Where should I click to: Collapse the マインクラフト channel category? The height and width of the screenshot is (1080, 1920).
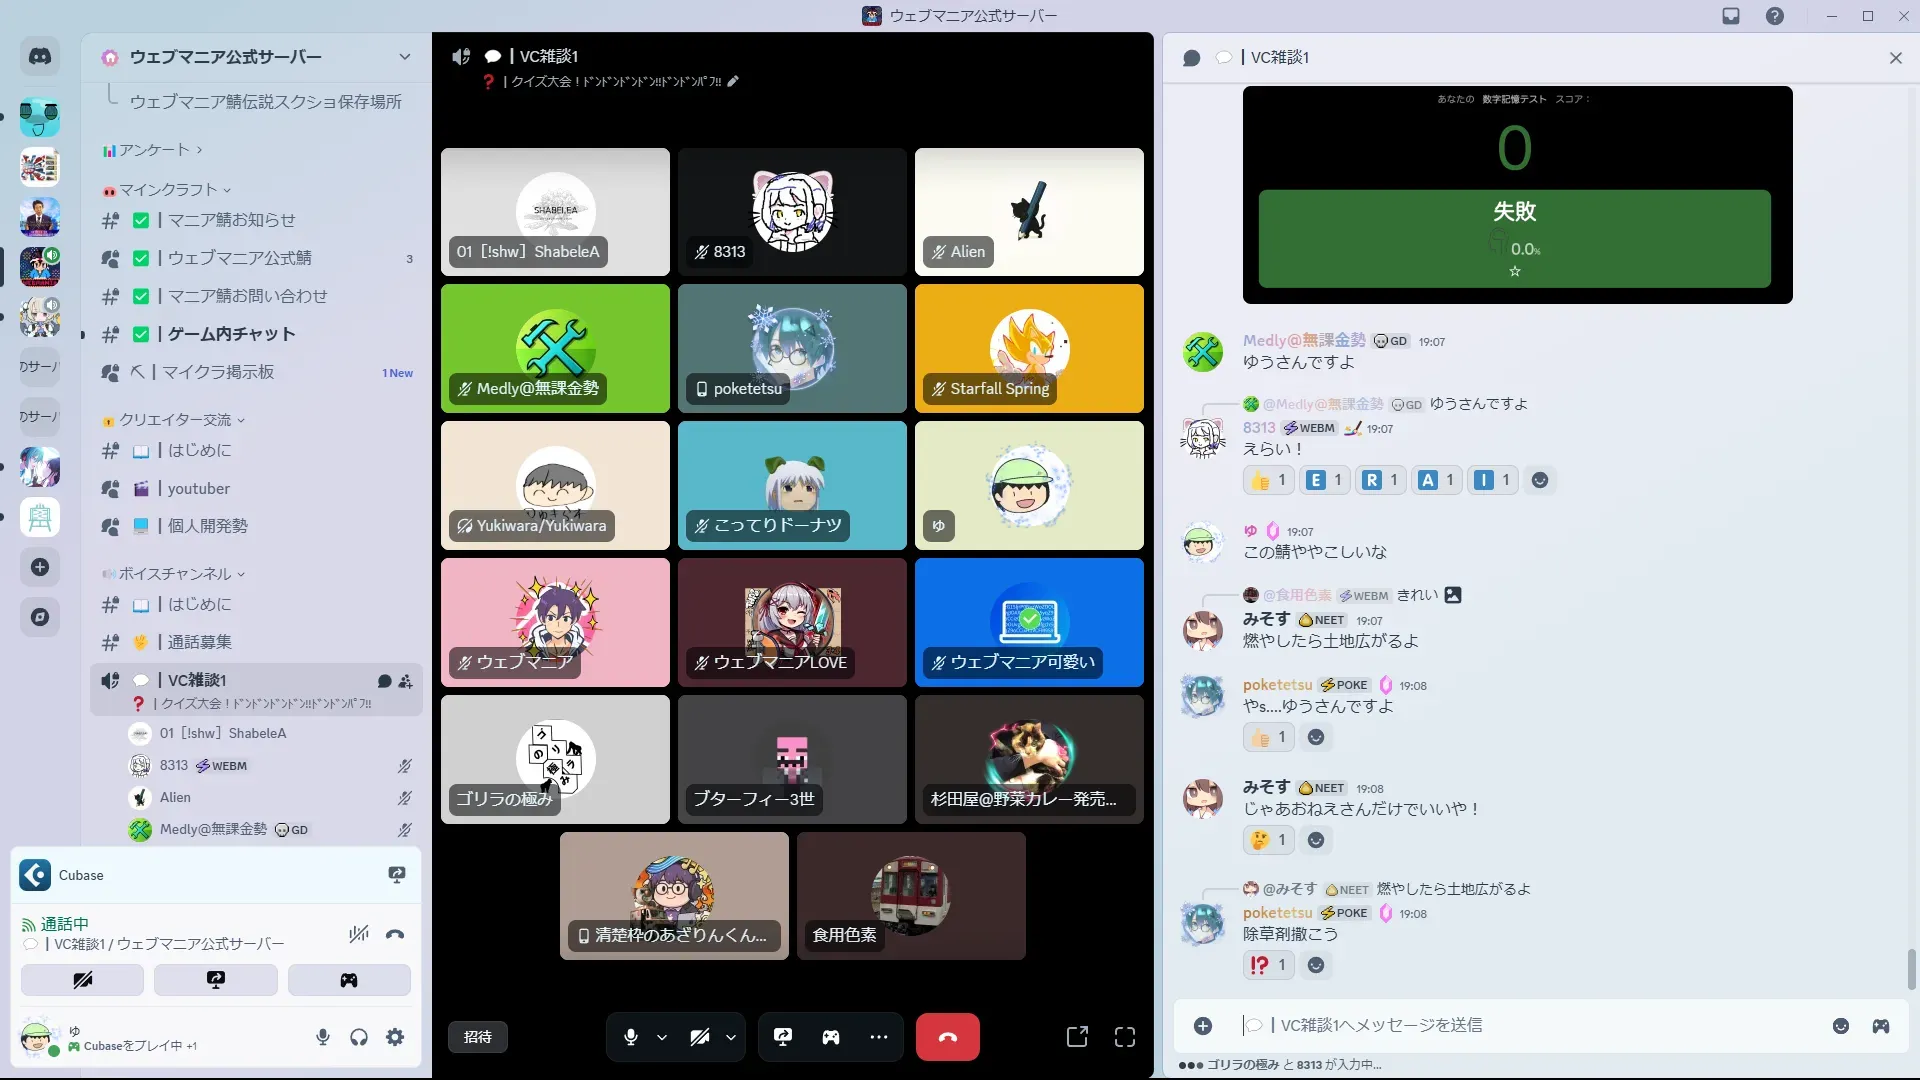pyautogui.click(x=168, y=190)
